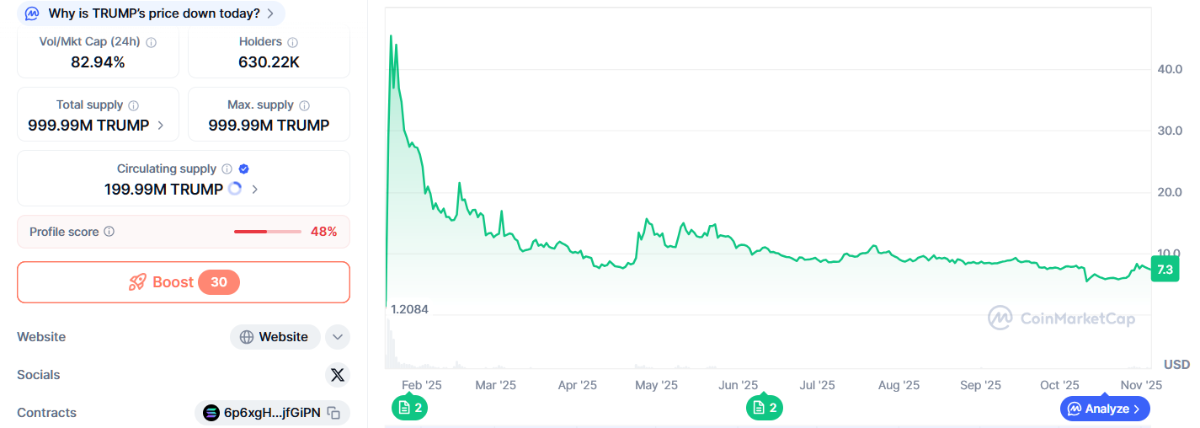Open the Feb '25 news marker
This screenshot has height=428, width=1200.
409,407
